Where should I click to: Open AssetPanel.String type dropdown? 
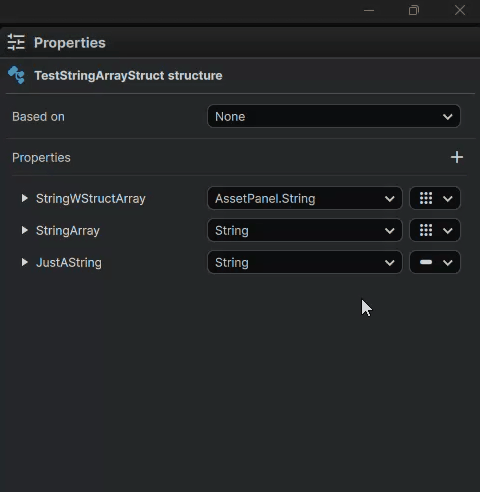pos(305,198)
